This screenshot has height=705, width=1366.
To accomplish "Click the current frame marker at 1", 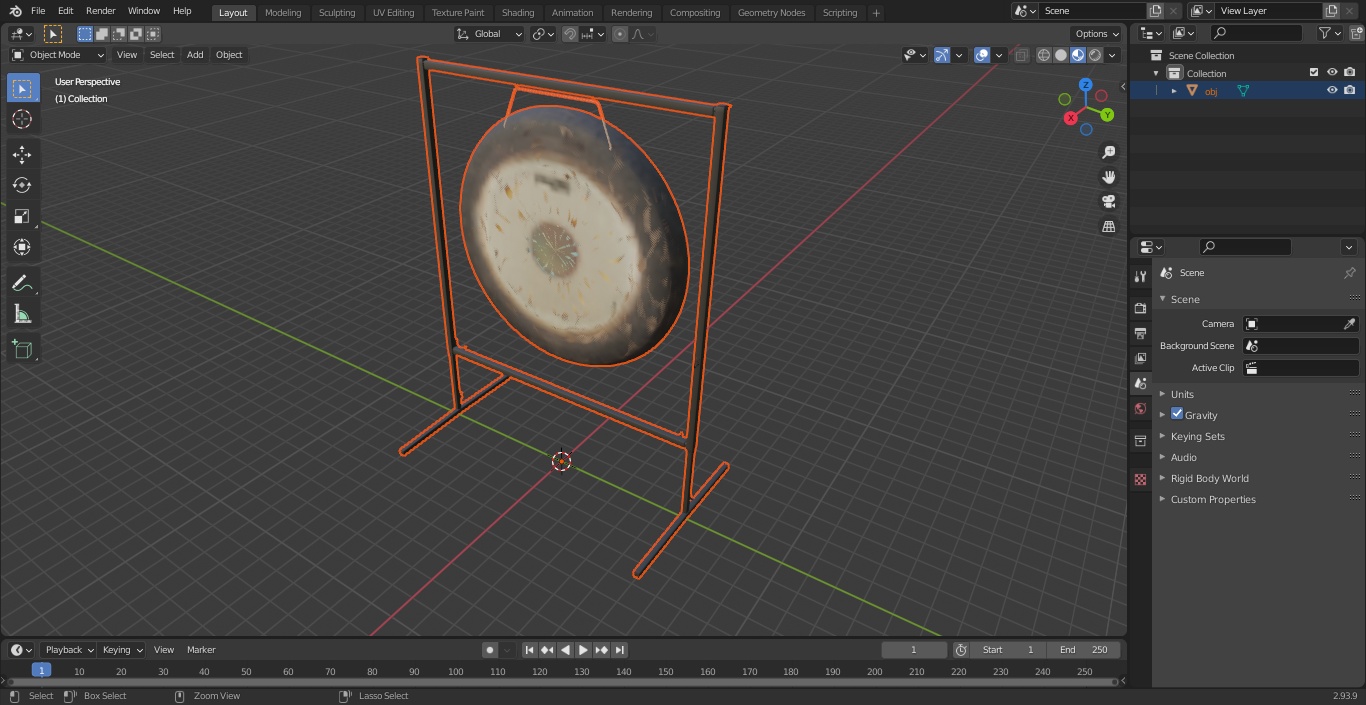I will point(41,671).
